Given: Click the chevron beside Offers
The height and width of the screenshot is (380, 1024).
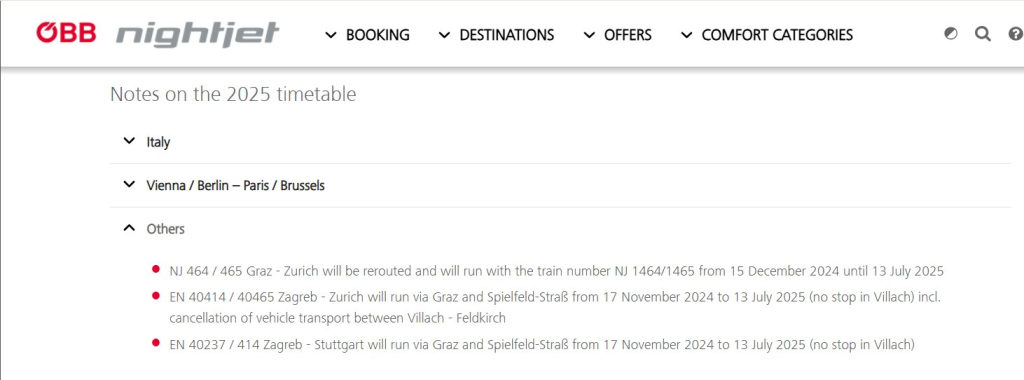Looking at the screenshot, I should [589, 35].
